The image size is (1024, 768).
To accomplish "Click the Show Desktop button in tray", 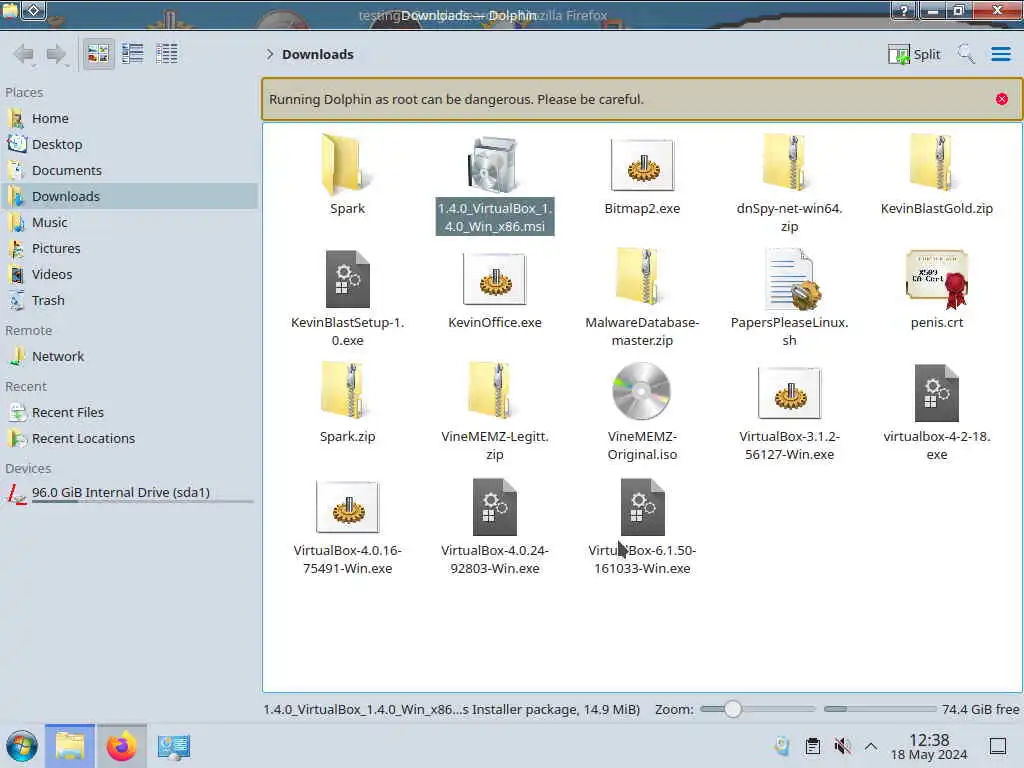I will 997,746.
